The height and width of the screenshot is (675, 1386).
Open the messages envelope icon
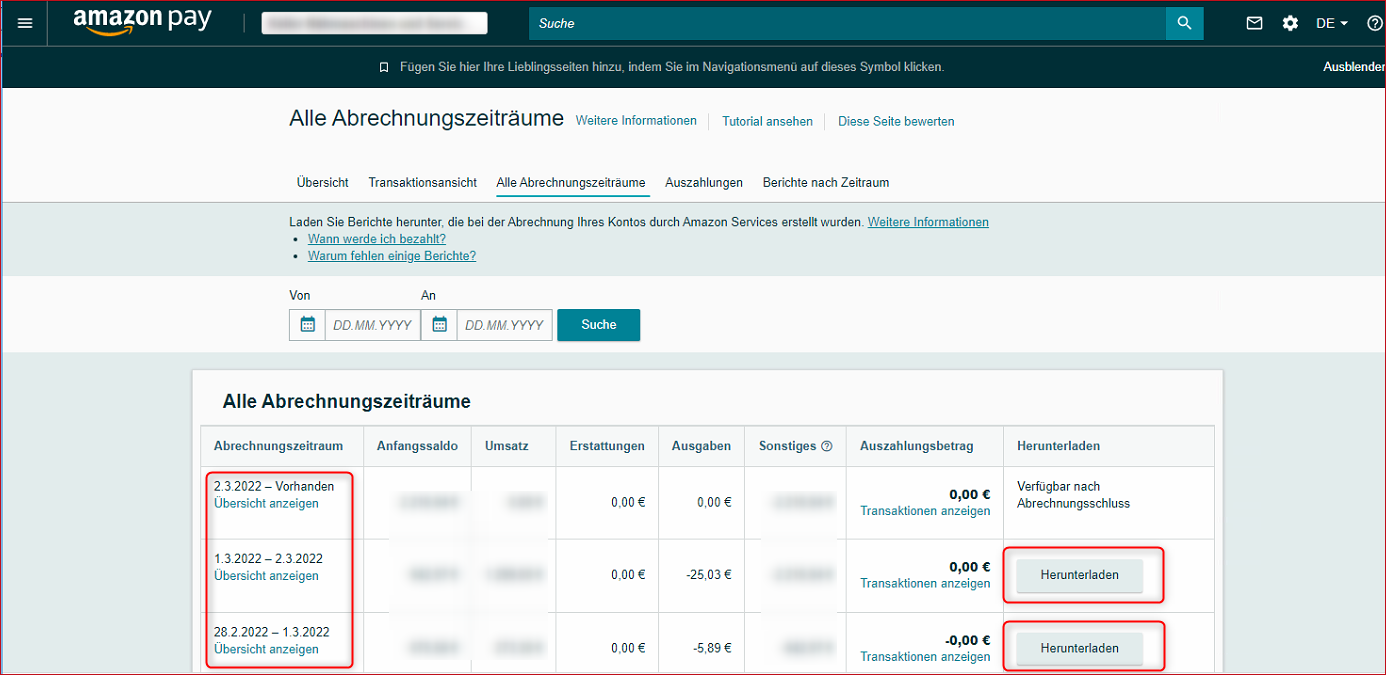(x=1254, y=23)
